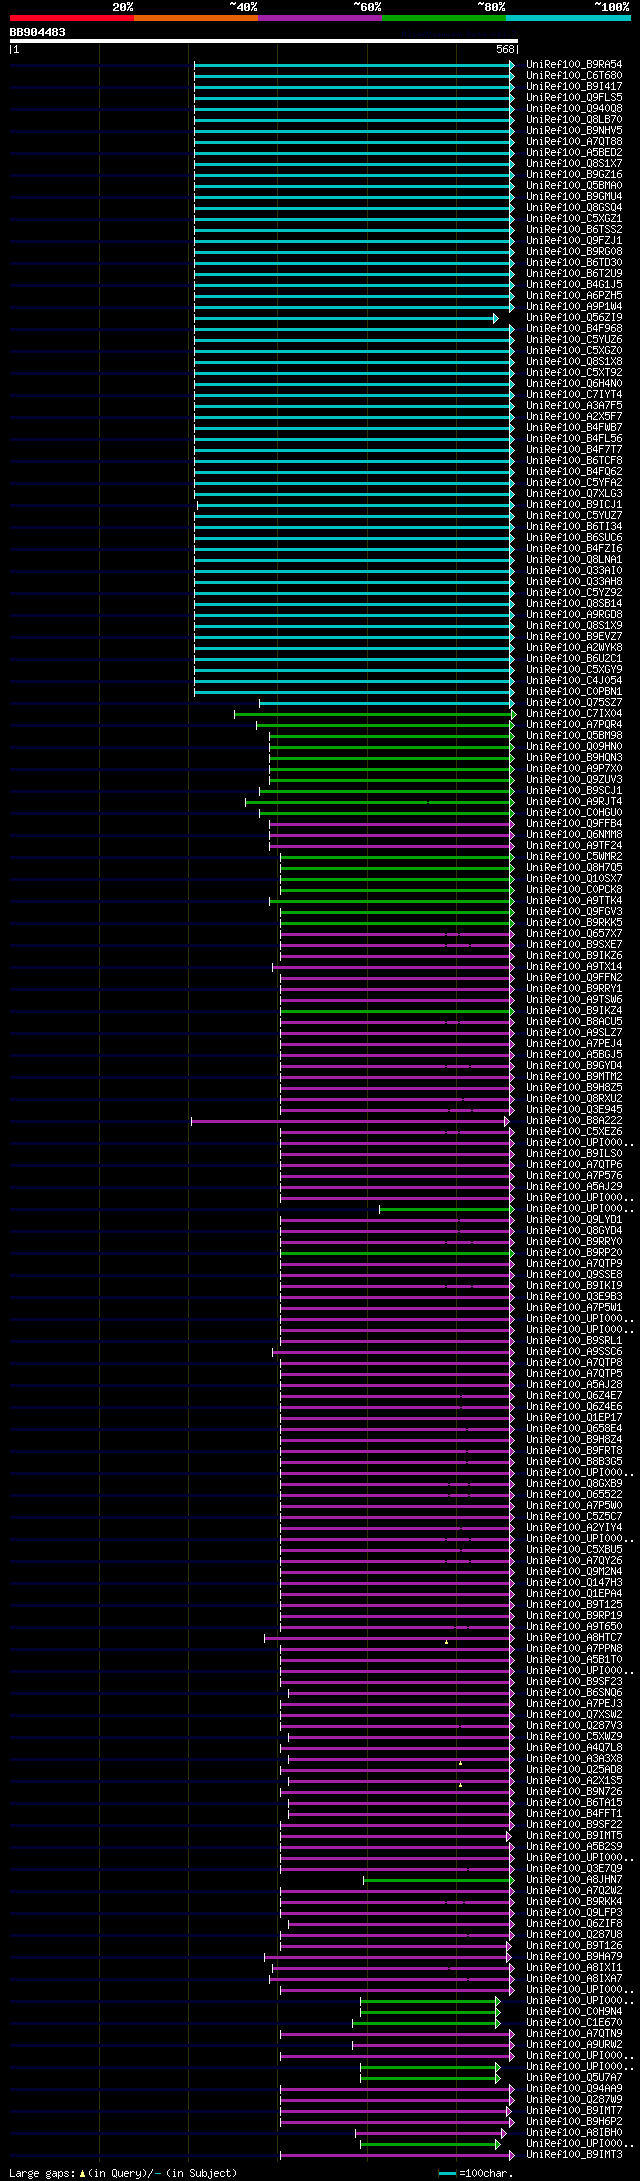640x2181 pixels.
Task: Select the label UniRef100_B9RRY1
Action: (x=574, y=989)
